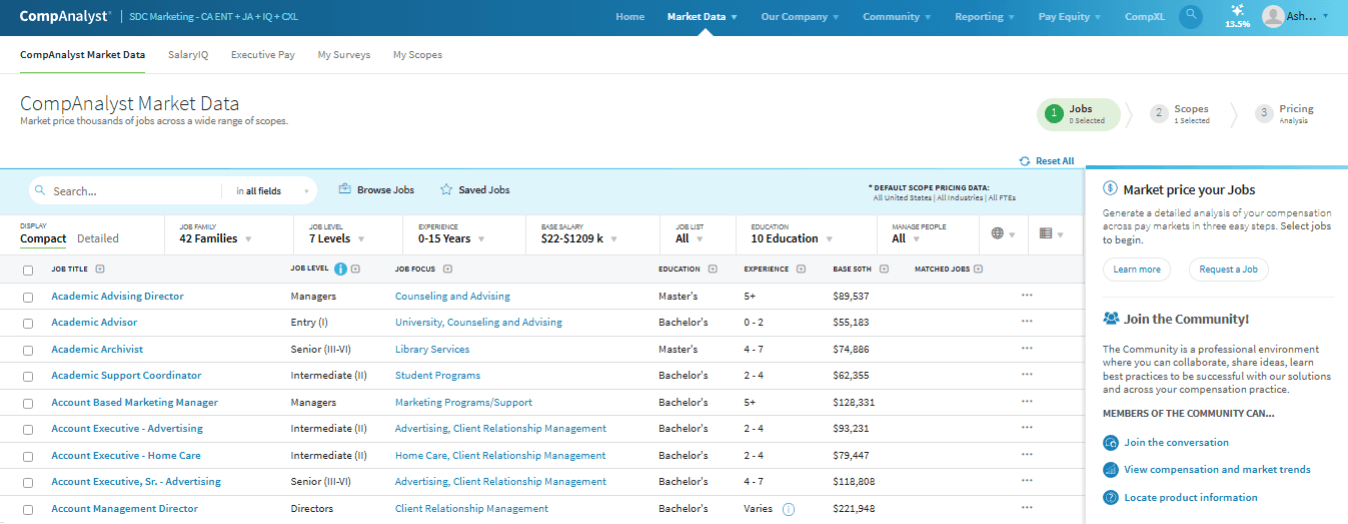1348x524 pixels.
Task: Open more options for Academic Support Coordinator
Action: (1026, 375)
